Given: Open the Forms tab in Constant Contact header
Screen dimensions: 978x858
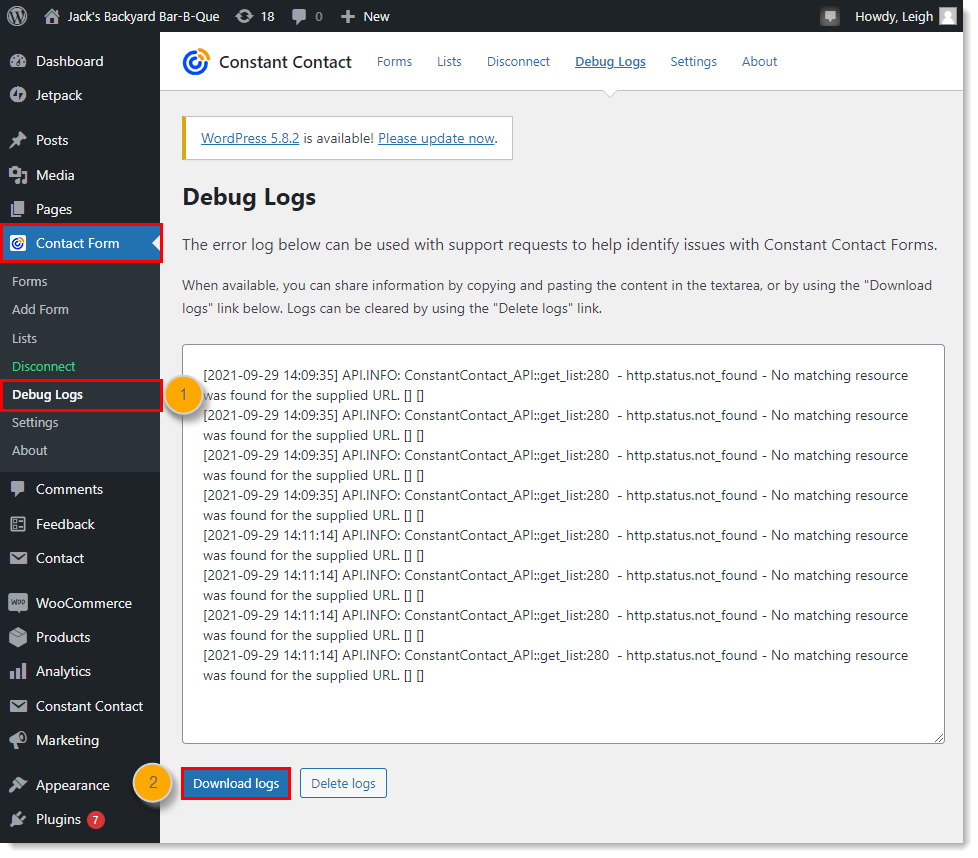Looking at the screenshot, I should coord(394,62).
